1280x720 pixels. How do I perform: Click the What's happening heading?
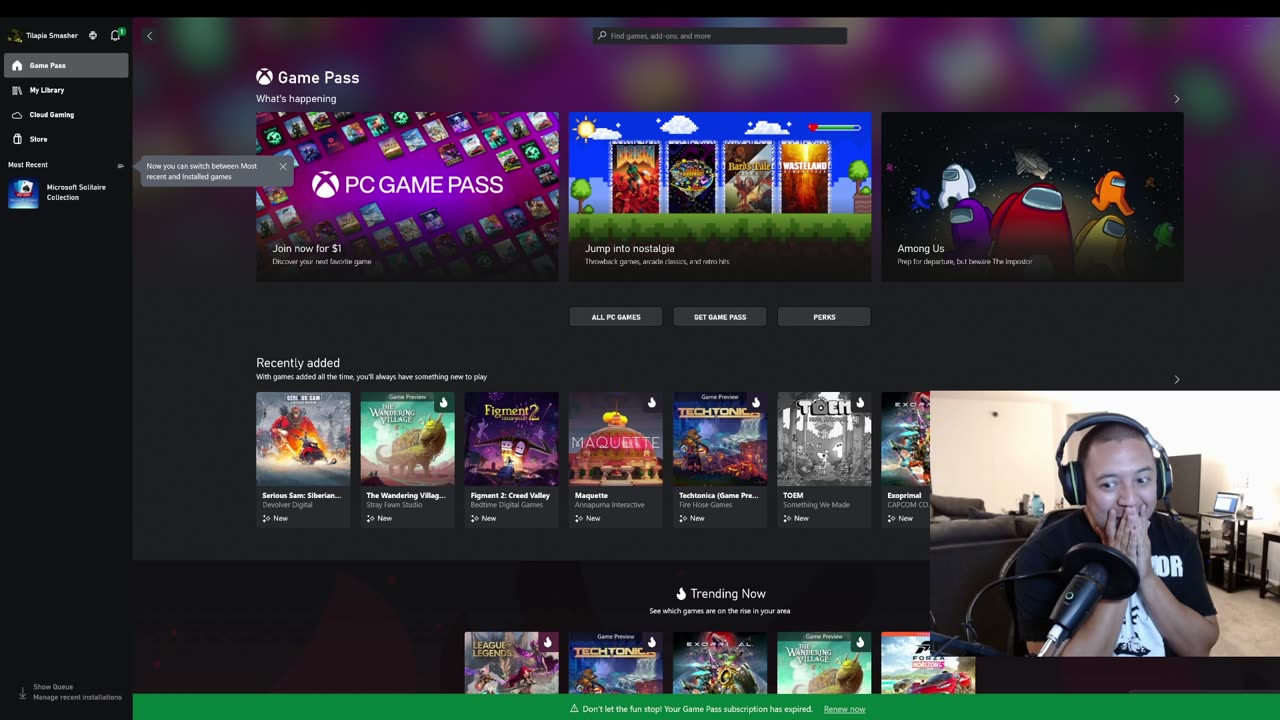click(296, 99)
